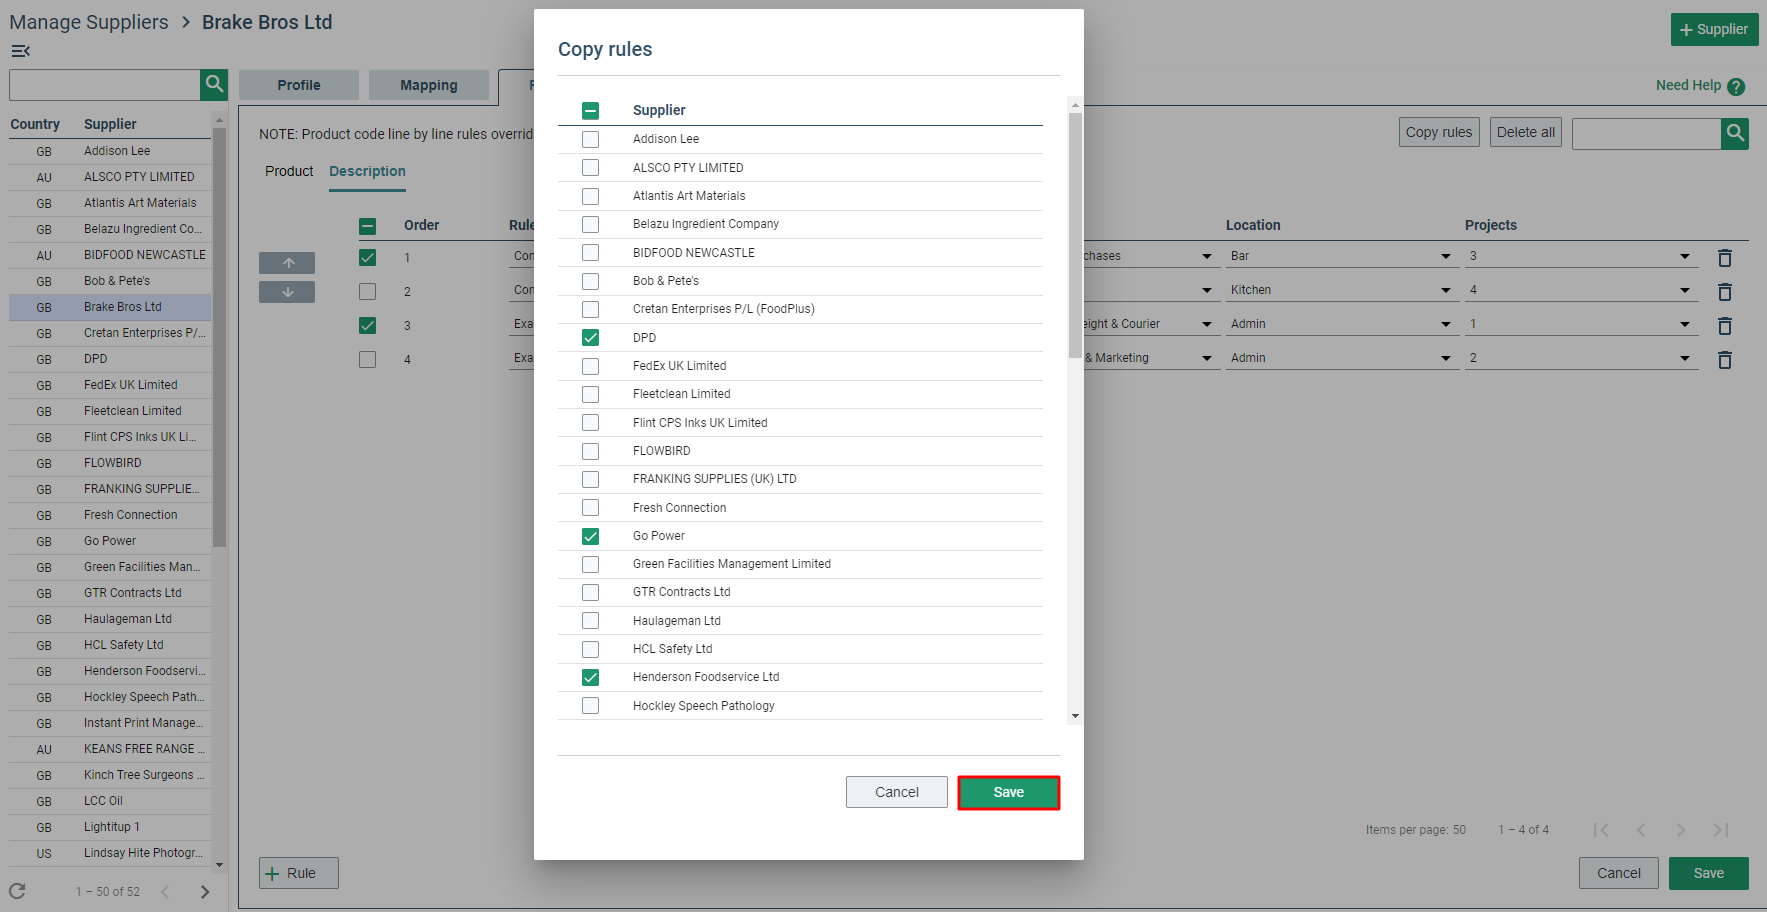Image resolution: width=1767 pixels, height=912 pixels.
Task: Uncheck Henderson Foodservice Ltd checkbox
Action: [591, 677]
